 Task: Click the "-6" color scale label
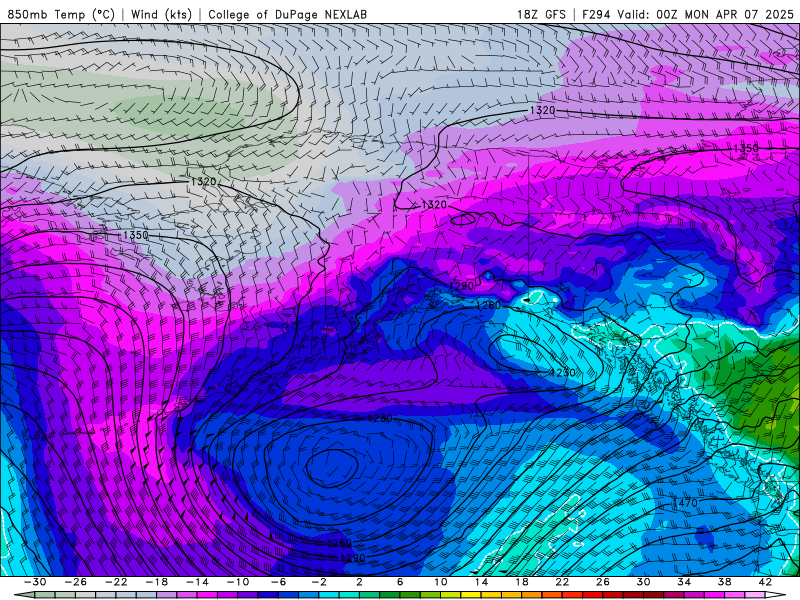(x=278, y=582)
